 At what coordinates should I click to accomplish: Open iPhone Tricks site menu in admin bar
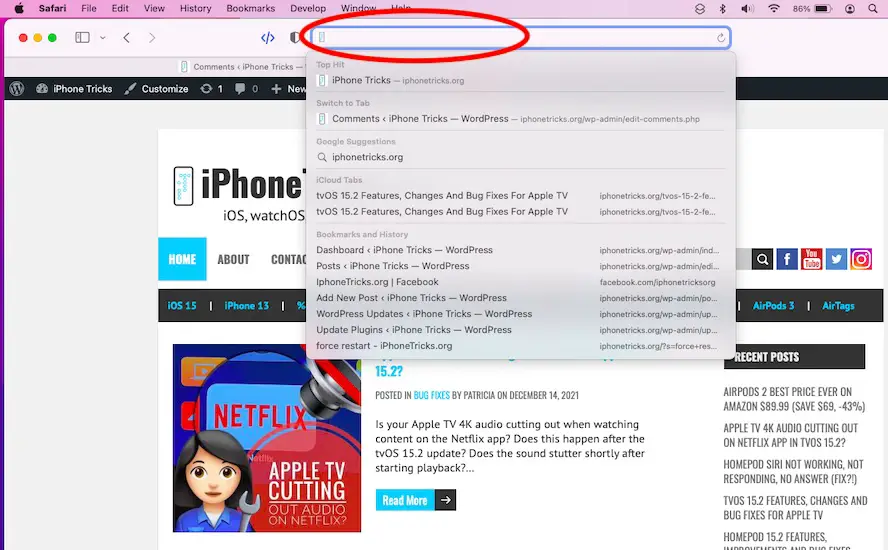click(74, 89)
